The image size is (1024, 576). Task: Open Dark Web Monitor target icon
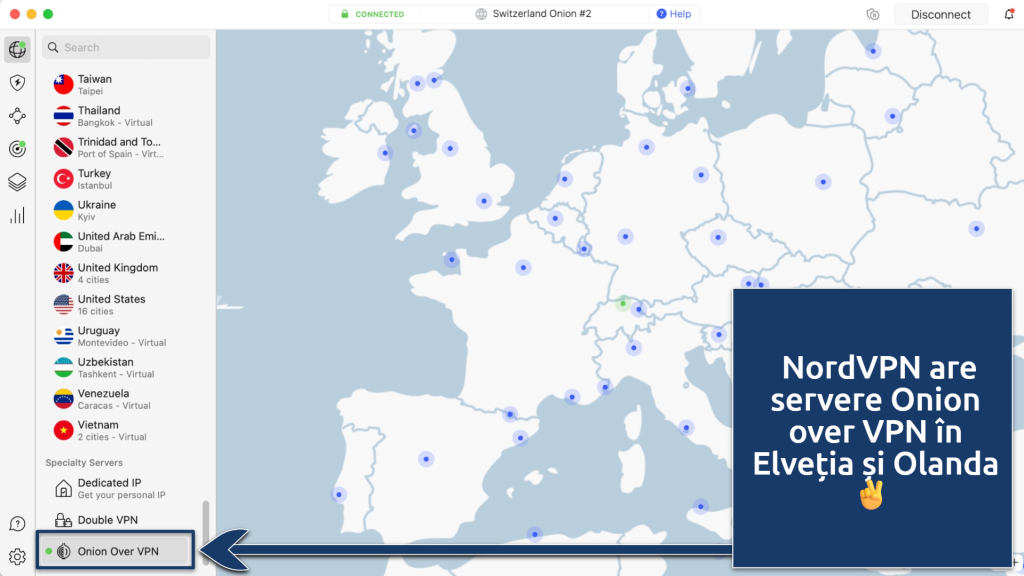coord(17,149)
